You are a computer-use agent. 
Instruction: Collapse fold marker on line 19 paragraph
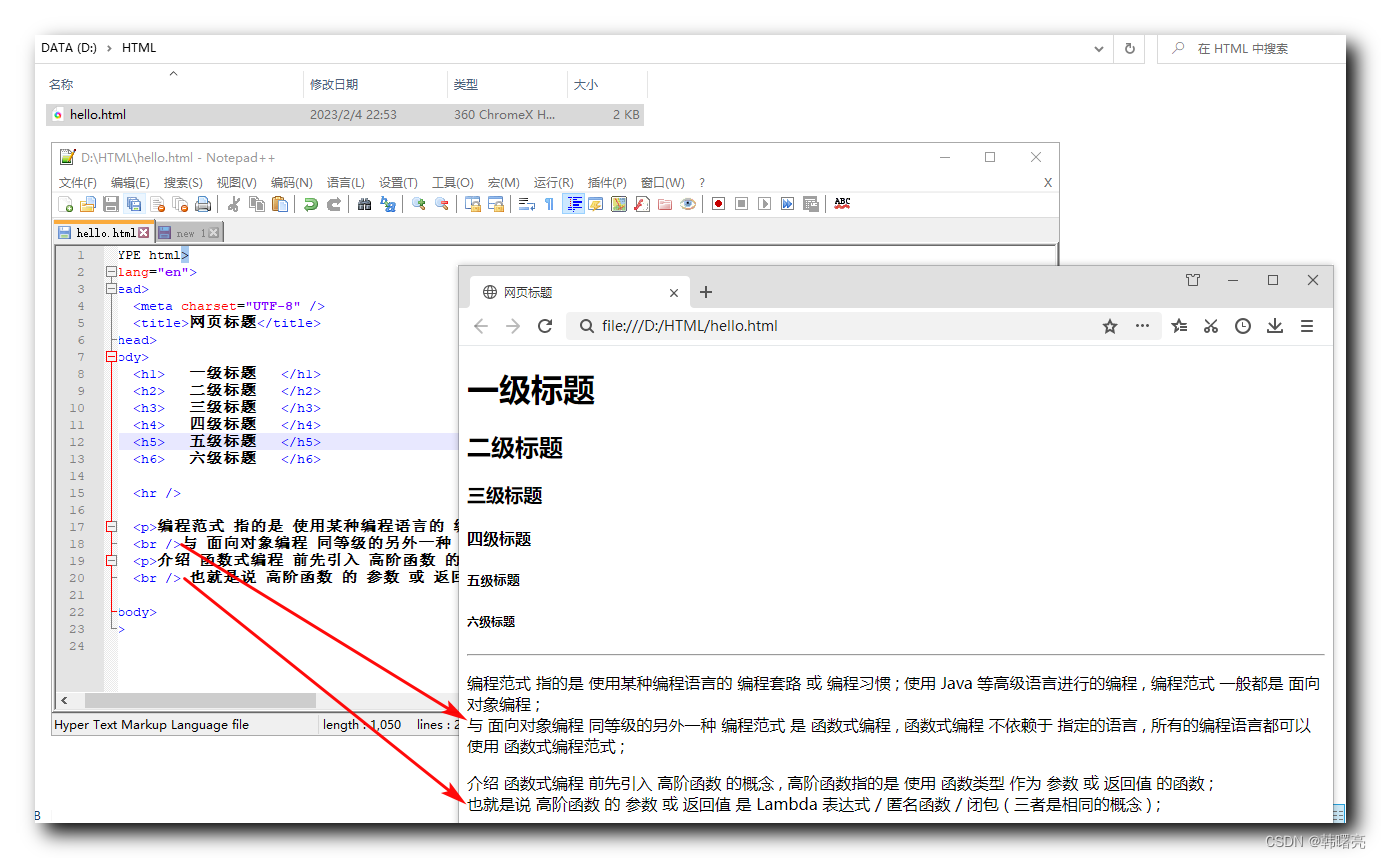[x=111, y=561]
